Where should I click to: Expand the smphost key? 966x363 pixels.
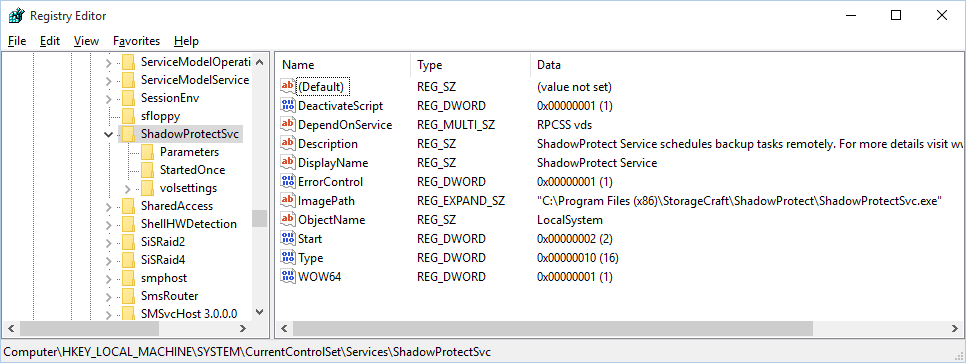pyautogui.click(x=108, y=278)
